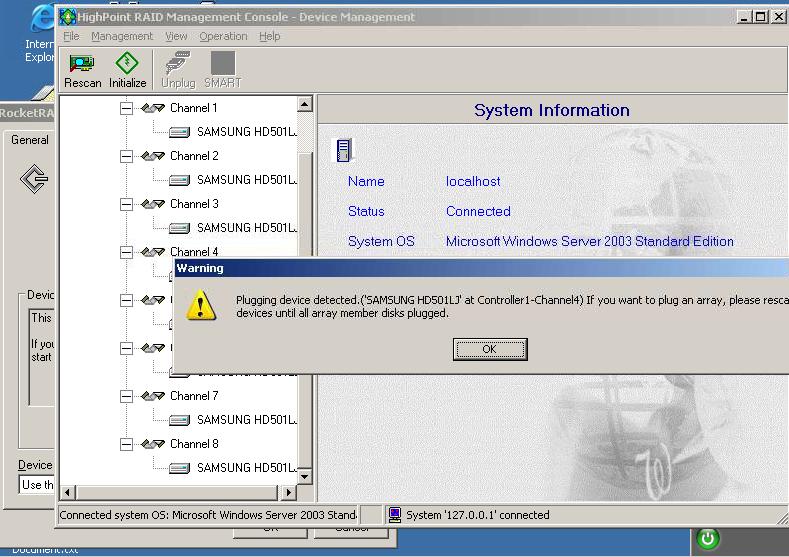This screenshot has height=557, width=789.
Task: Click OK in the Warning dialog
Action: tap(490, 349)
